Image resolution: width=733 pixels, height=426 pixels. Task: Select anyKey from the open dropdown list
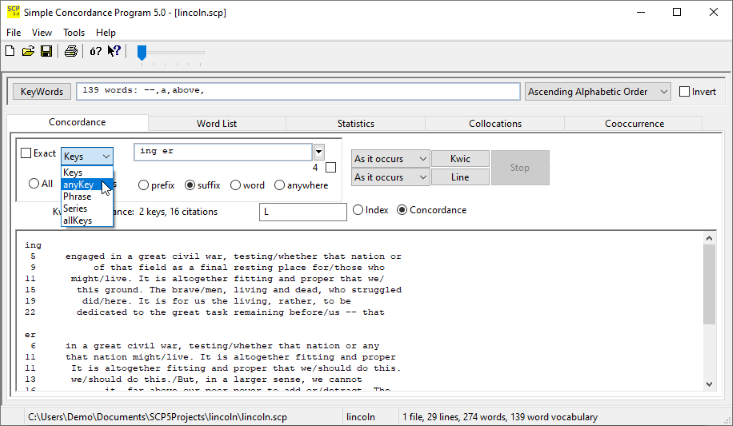pyautogui.click(x=79, y=185)
